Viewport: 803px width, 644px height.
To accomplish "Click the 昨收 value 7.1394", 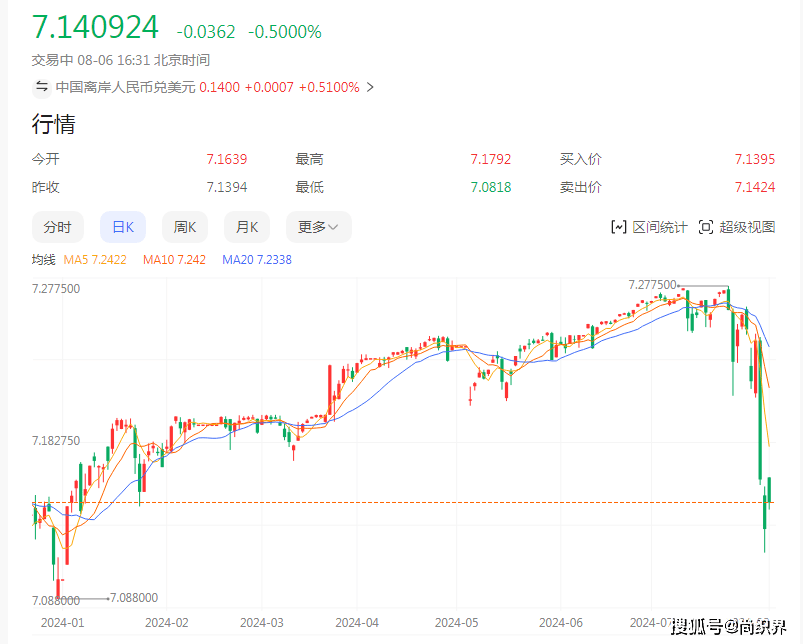I will point(226,187).
